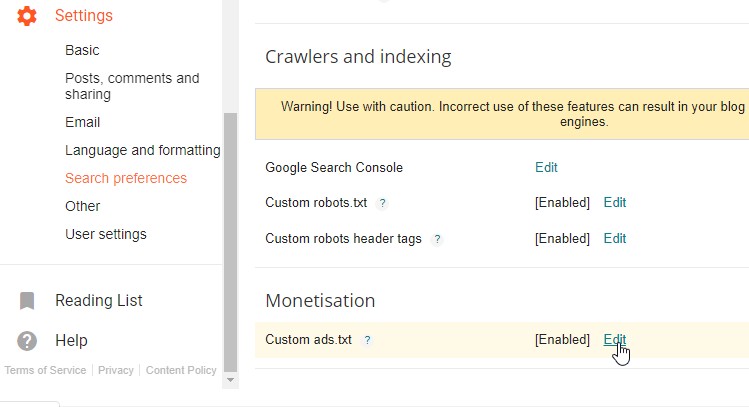Click help icon beside Custom robots header tags
The width and height of the screenshot is (749, 407).
point(437,239)
